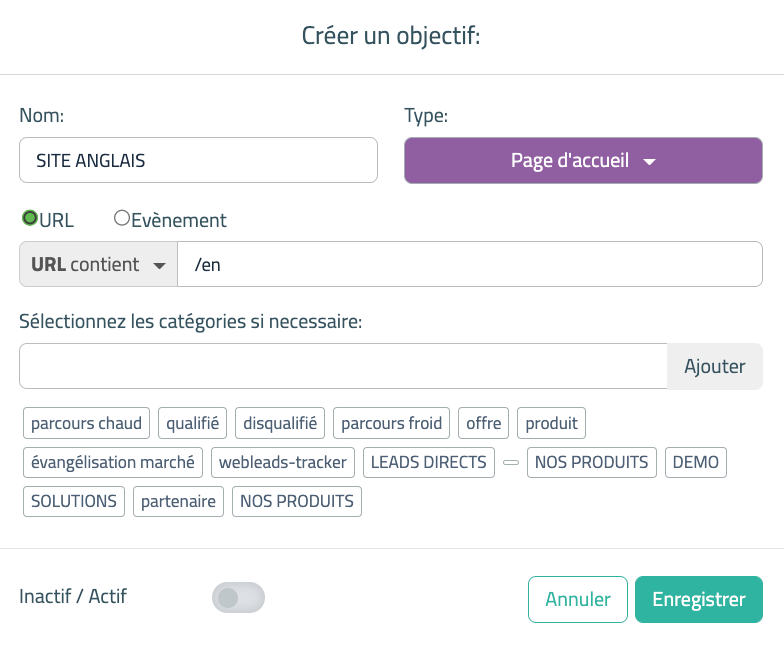The image size is (784, 648).
Task: Choose the LEADS DIRECTS category tag
Action: 428,462
